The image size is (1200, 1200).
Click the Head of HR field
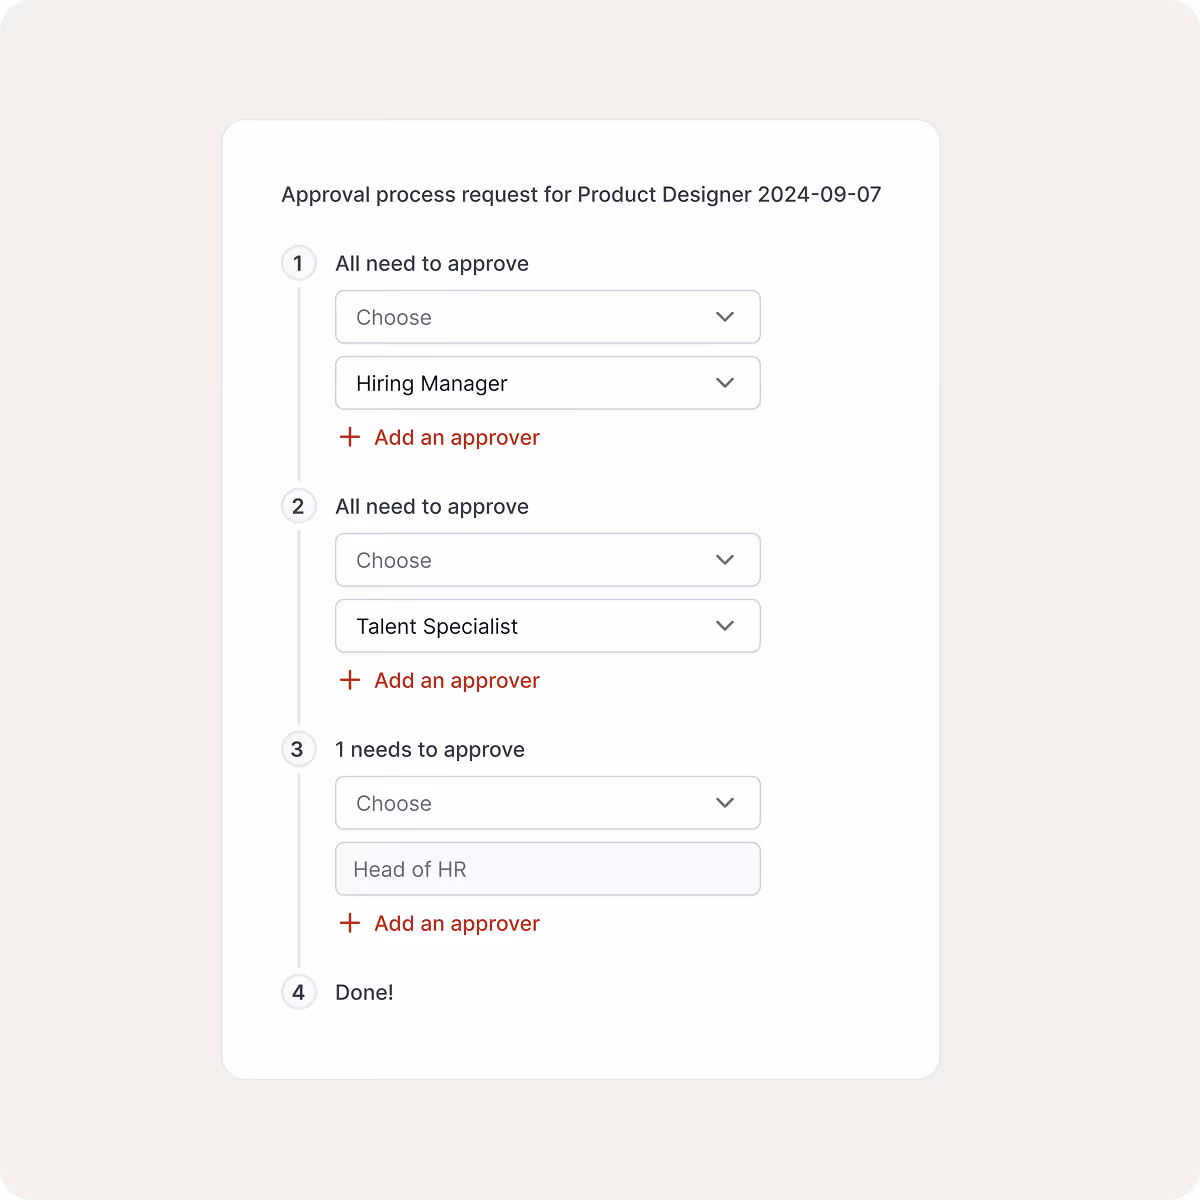click(548, 869)
